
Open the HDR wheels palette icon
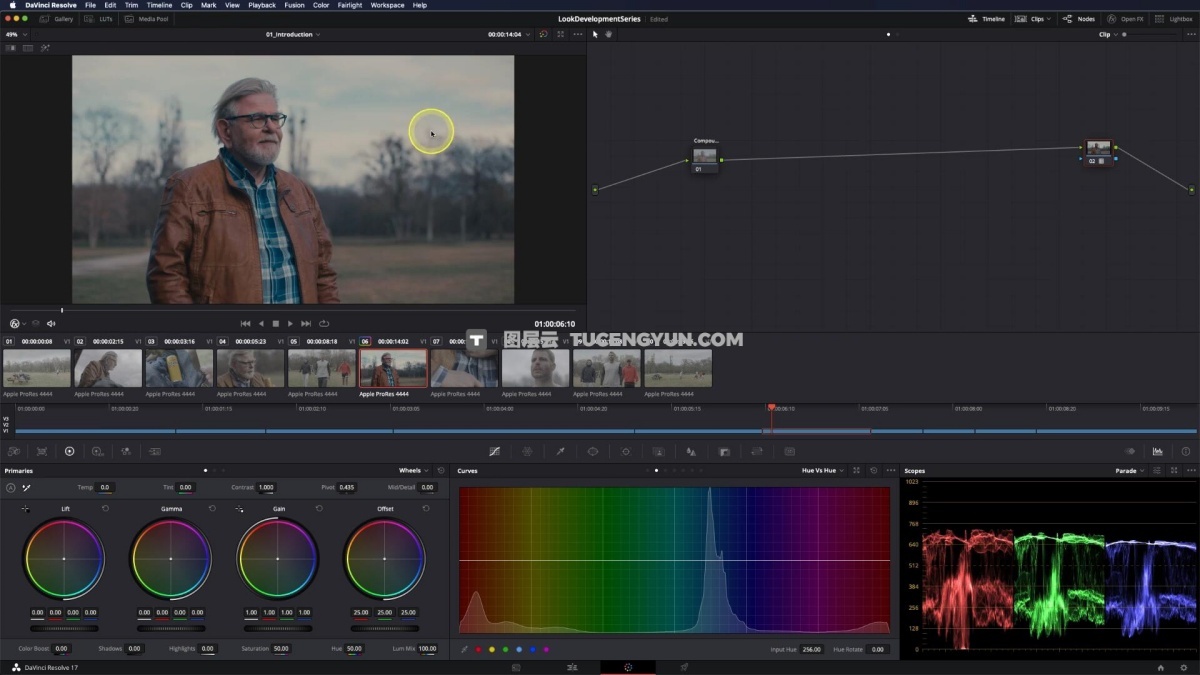(x=97, y=451)
